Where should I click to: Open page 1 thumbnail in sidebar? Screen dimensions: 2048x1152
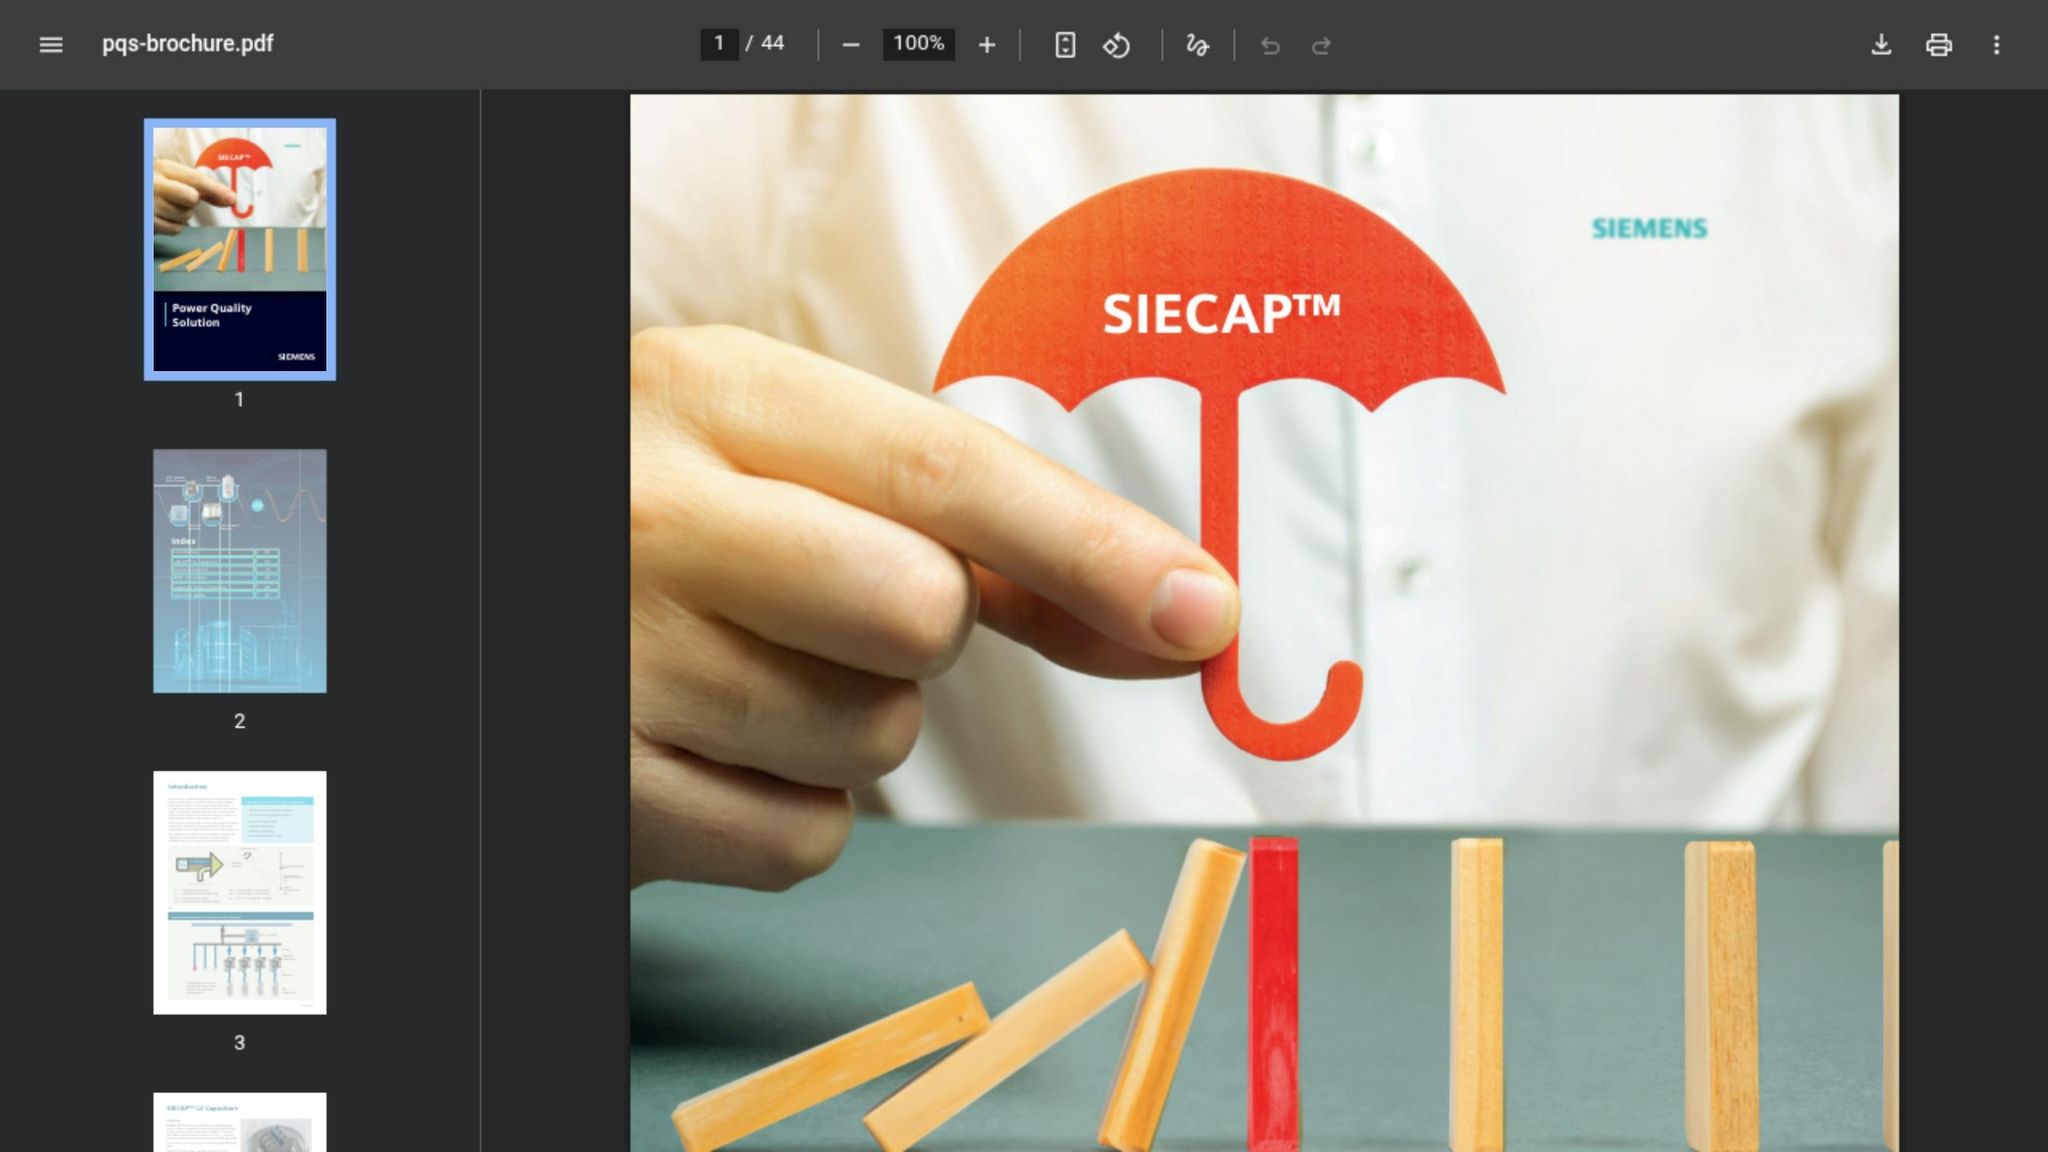tap(240, 249)
